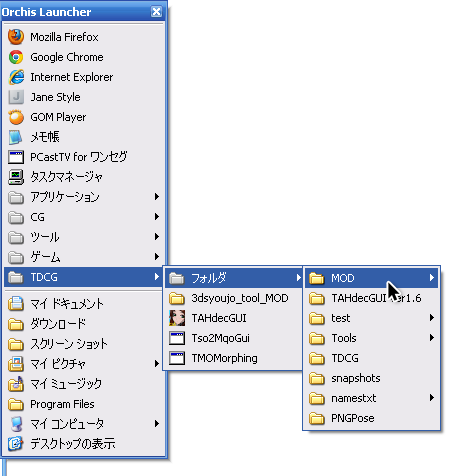
Task: Open the メモ帳 notepad icon
Action: click(15, 137)
